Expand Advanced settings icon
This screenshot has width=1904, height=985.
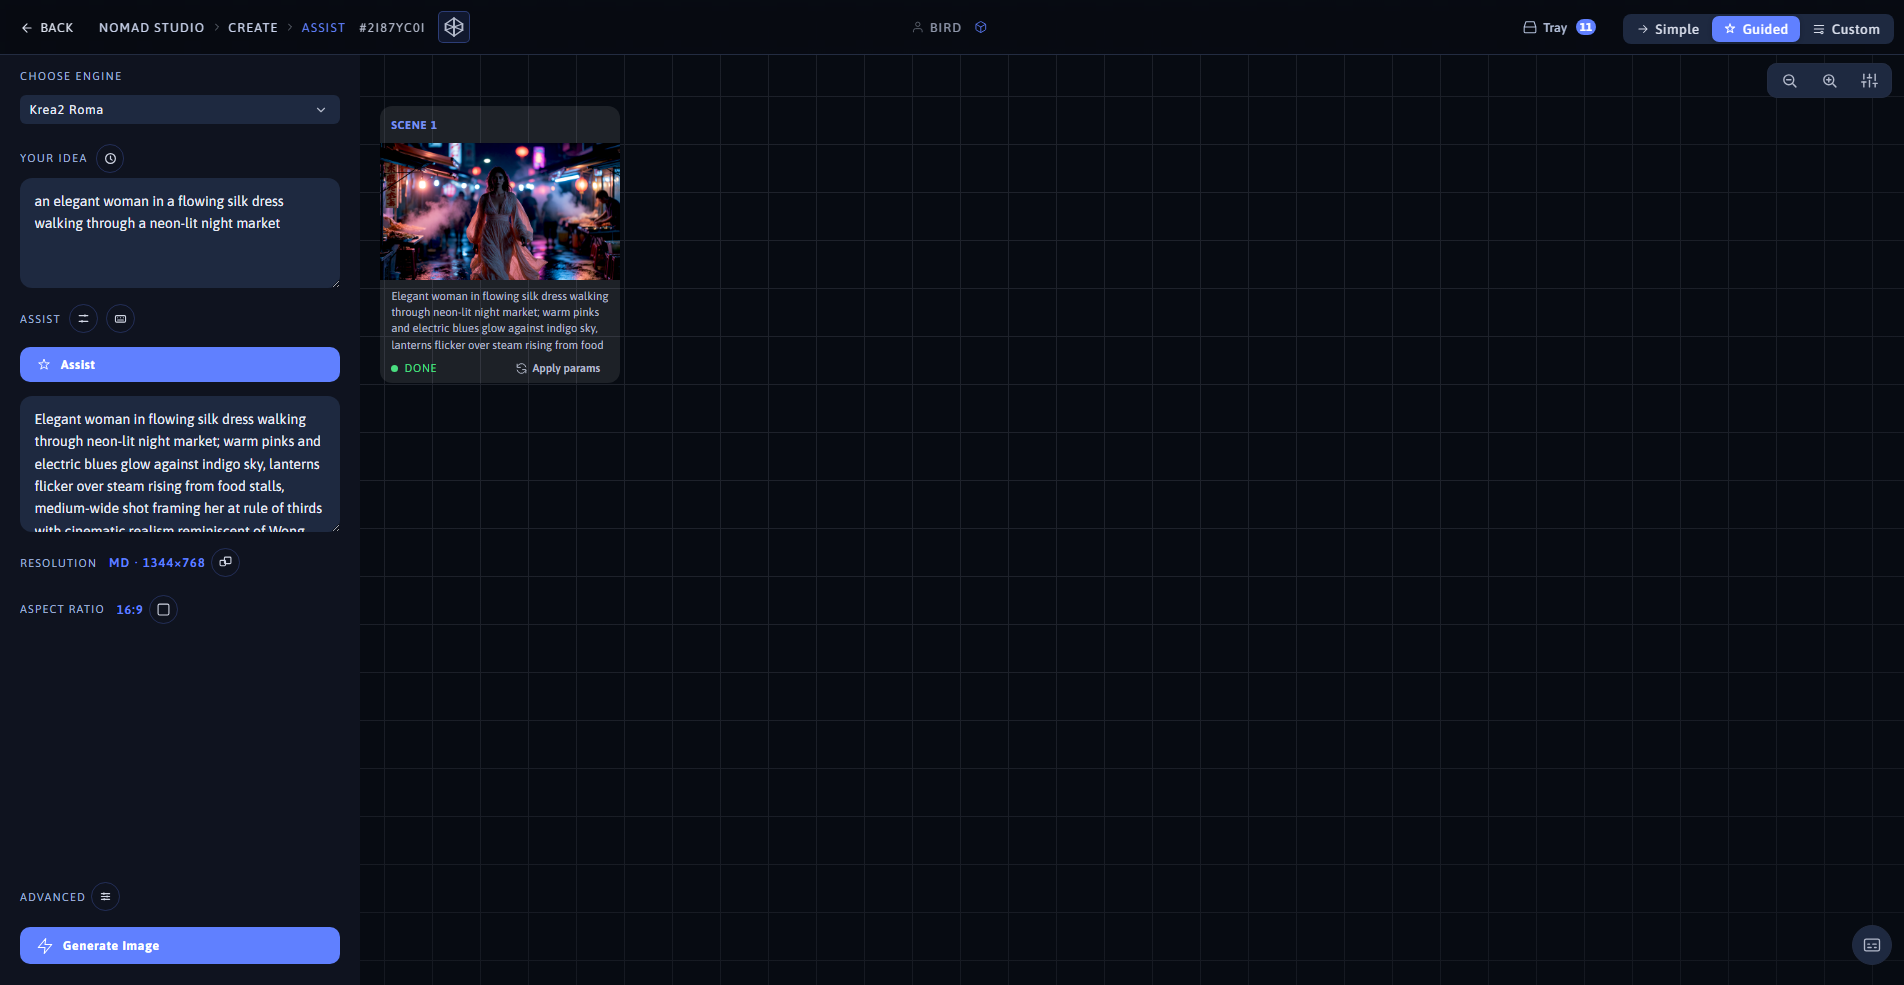(106, 897)
